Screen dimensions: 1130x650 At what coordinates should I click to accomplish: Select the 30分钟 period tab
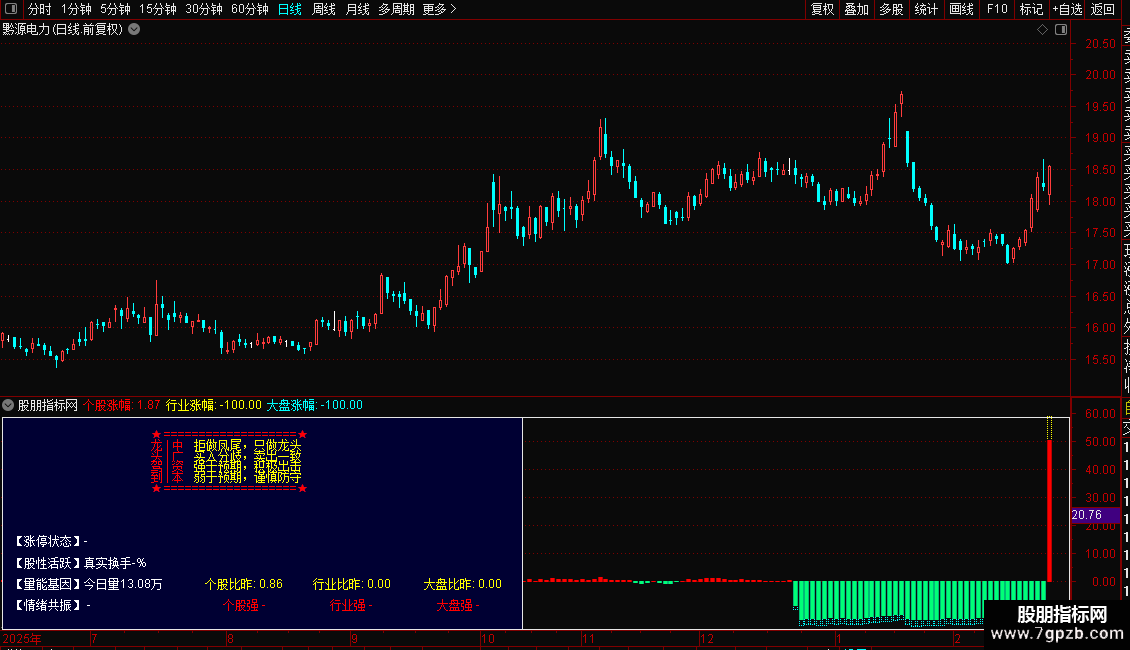click(x=204, y=9)
